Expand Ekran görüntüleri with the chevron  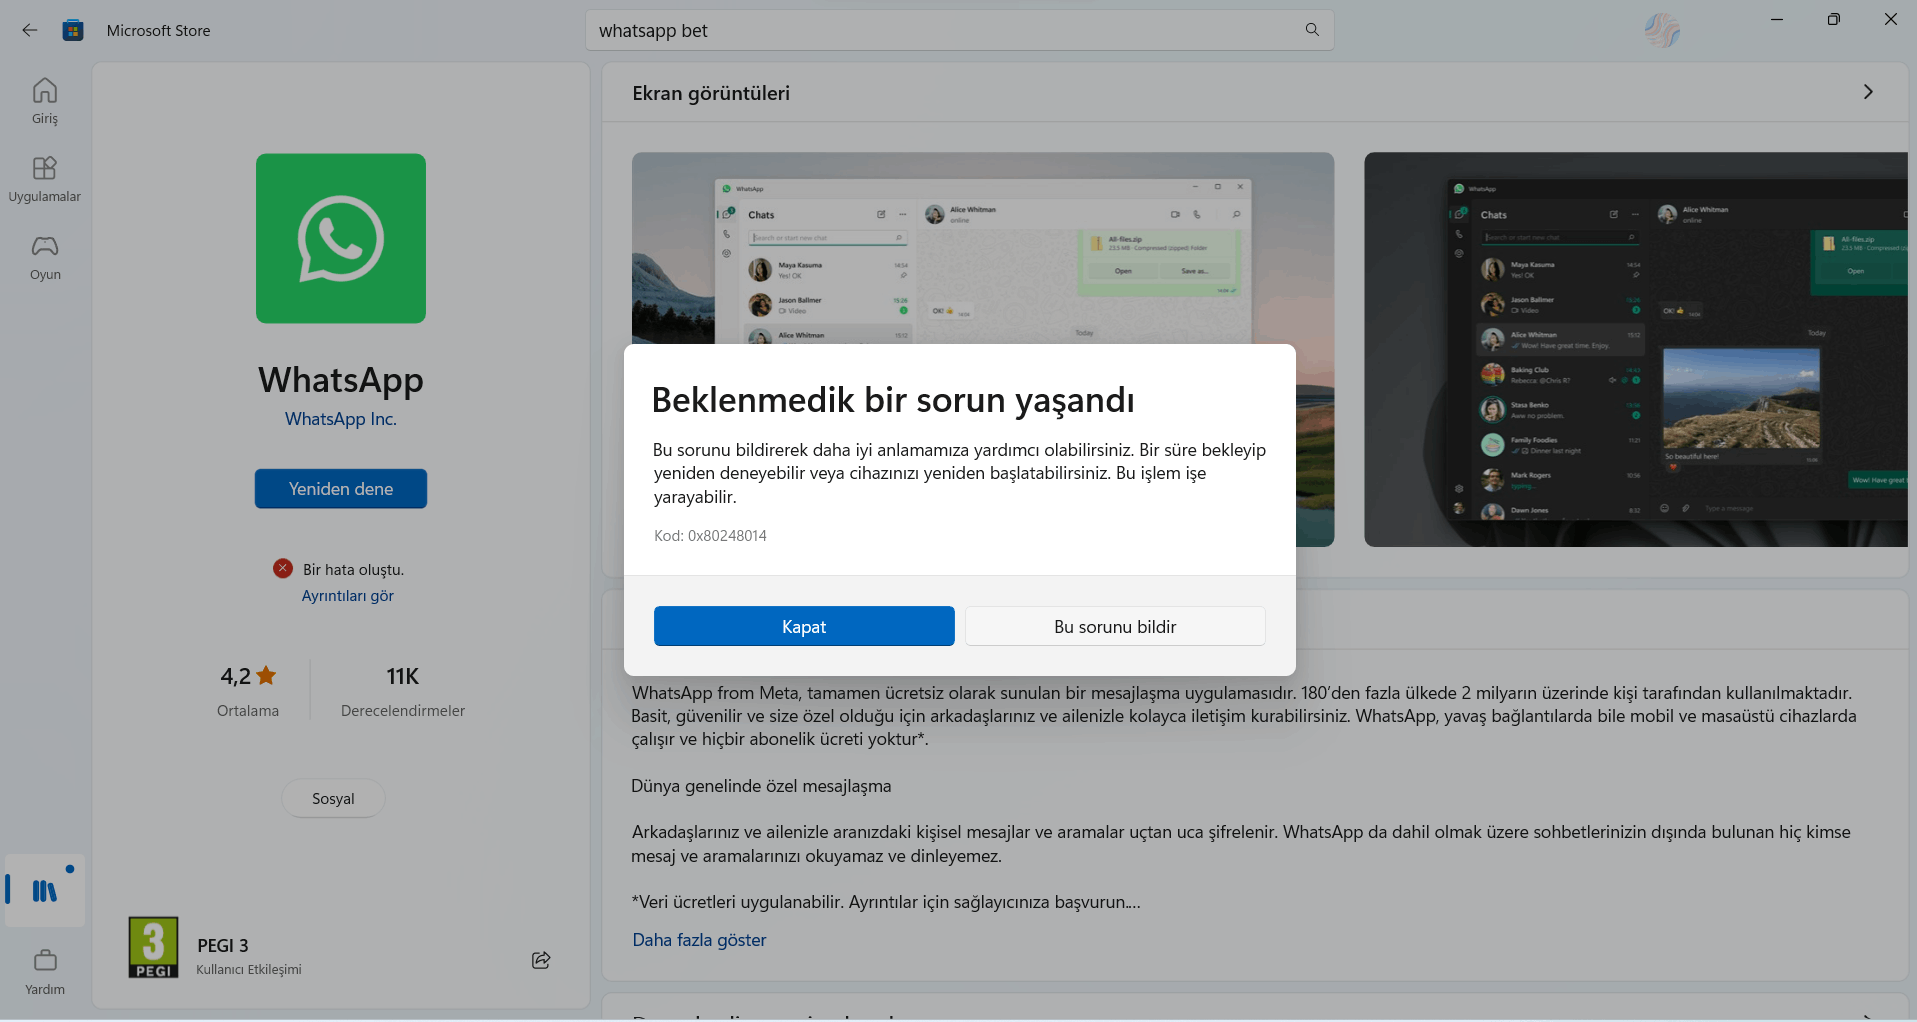[1868, 92]
